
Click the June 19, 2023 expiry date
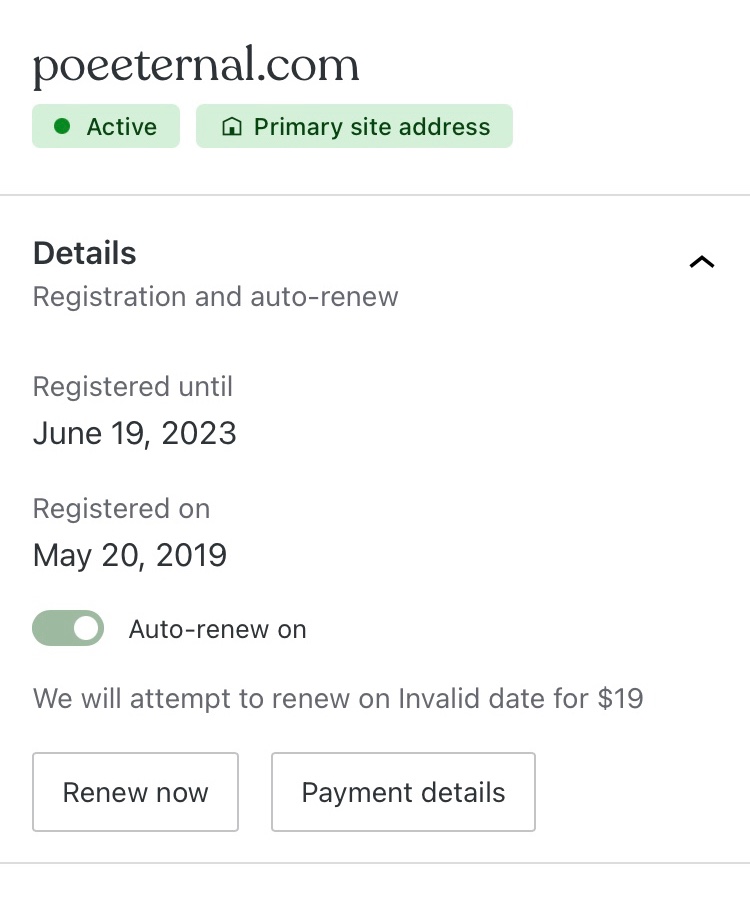pos(135,433)
